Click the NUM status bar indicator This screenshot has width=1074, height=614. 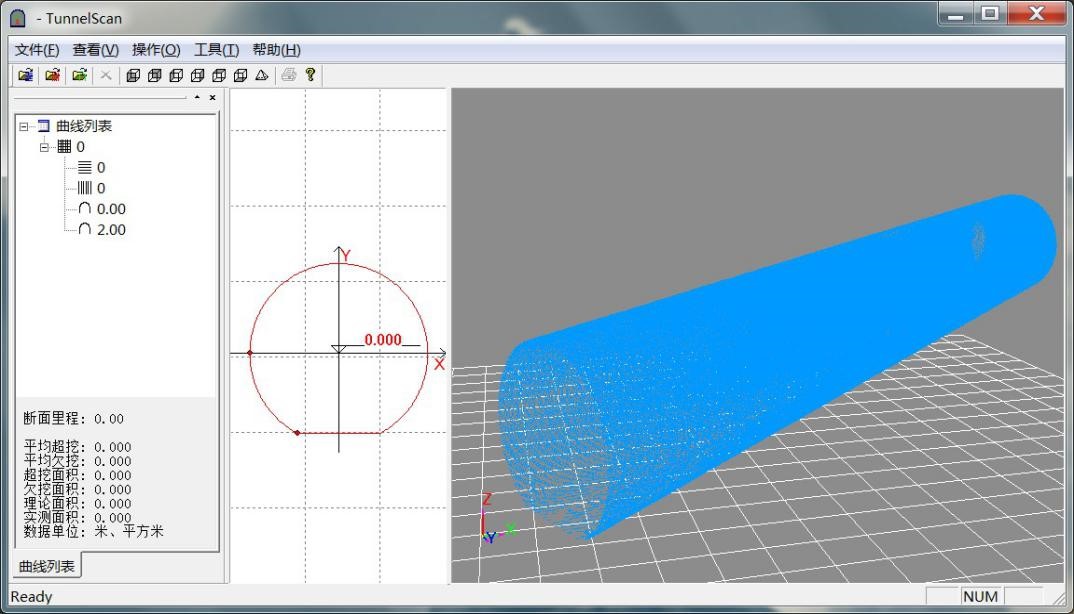(x=981, y=596)
